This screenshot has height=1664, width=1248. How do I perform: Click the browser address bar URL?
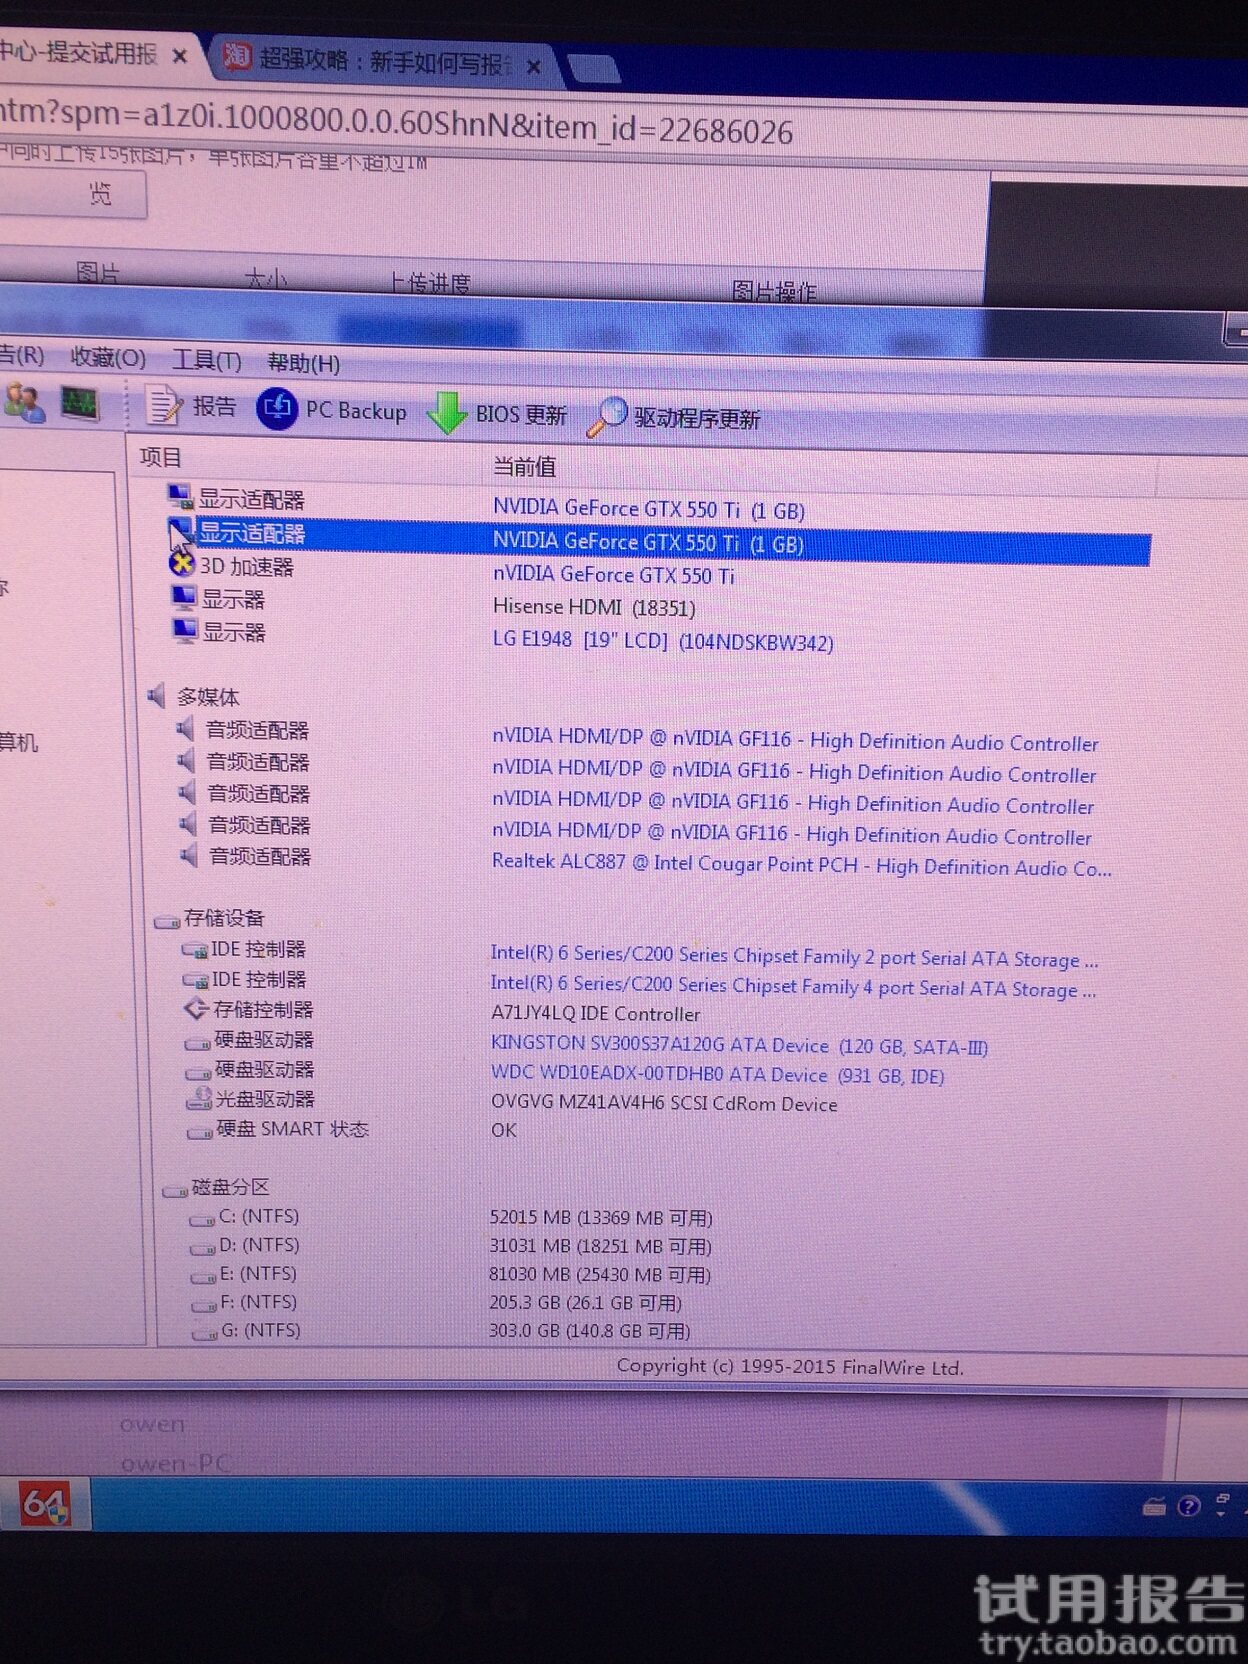pyautogui.click(x=396, y=122)
